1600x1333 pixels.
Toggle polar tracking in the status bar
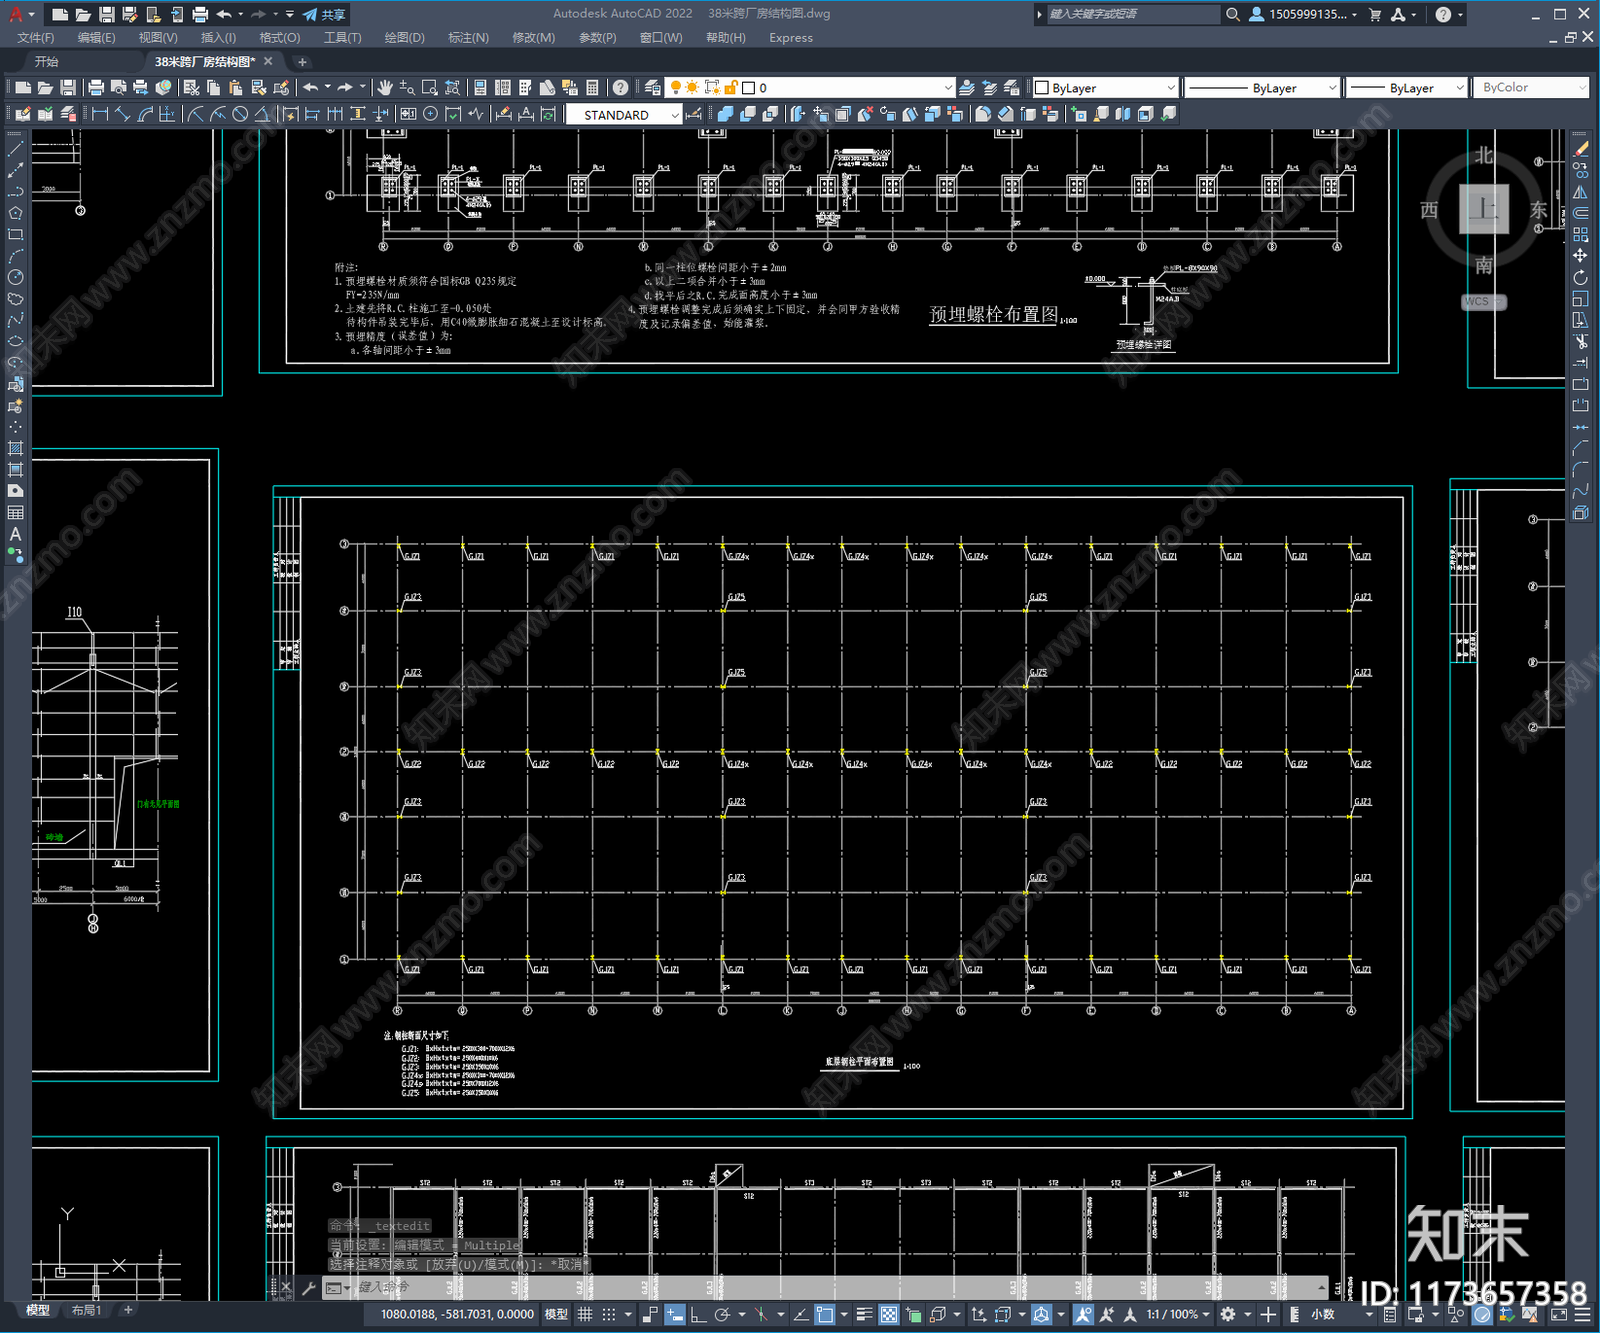tap(722, 1314)
